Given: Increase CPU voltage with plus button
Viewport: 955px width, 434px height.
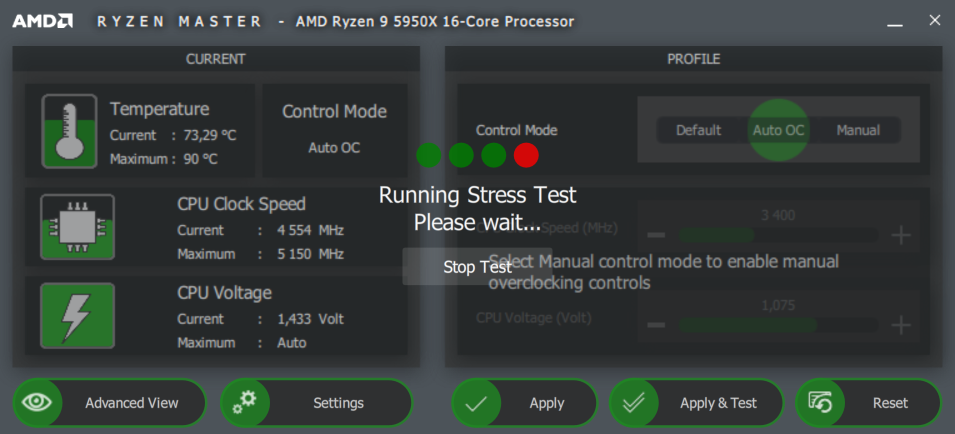Looking at the screenshot, I should point(901,325).
